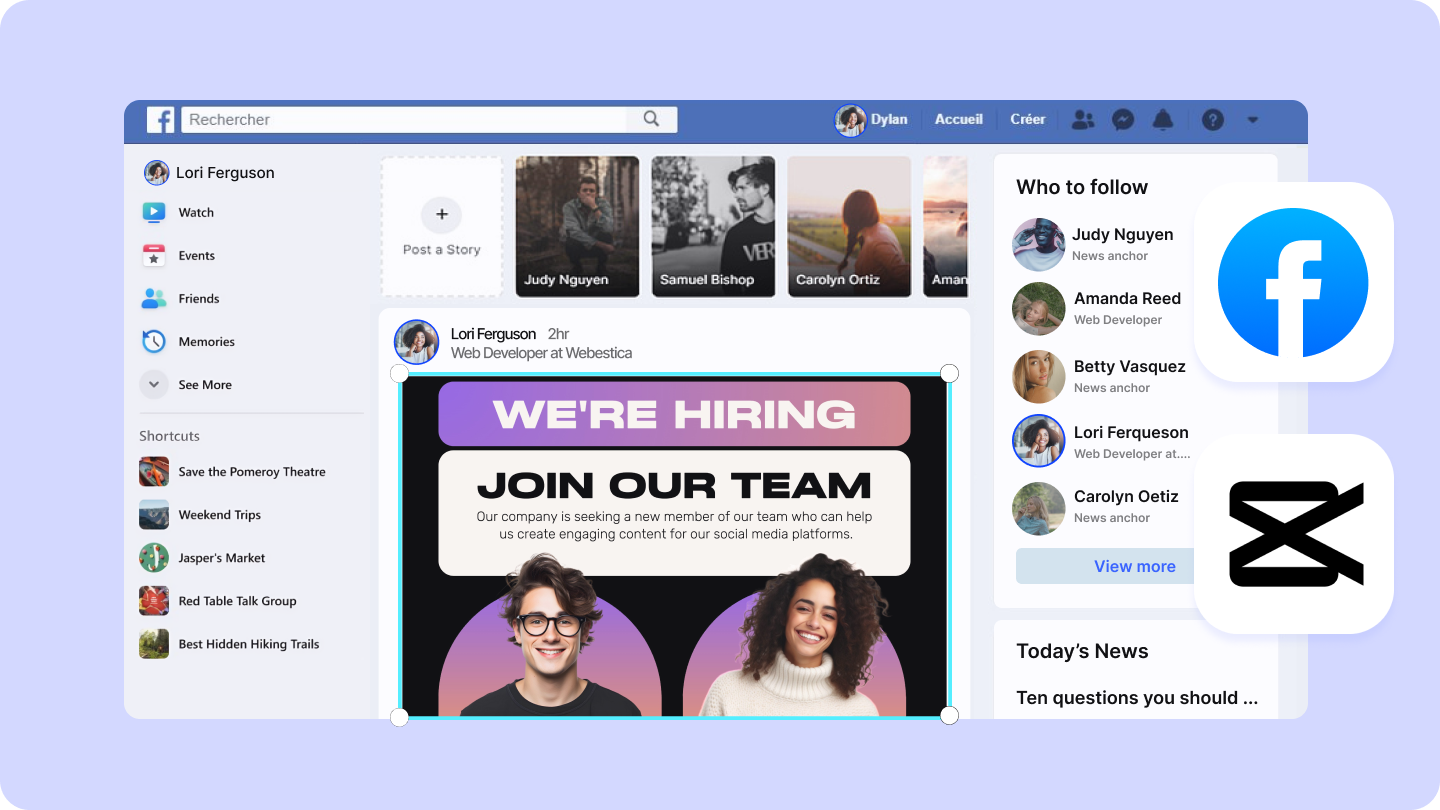Open friend requests icon in header
The width and height of the screenshot is (1440, 810).
1083,120
